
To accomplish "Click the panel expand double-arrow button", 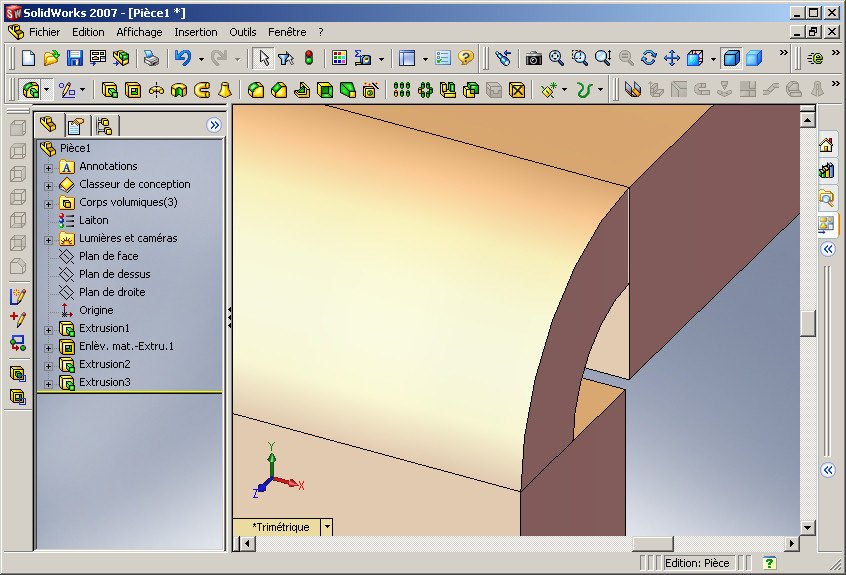I will 214,125.
